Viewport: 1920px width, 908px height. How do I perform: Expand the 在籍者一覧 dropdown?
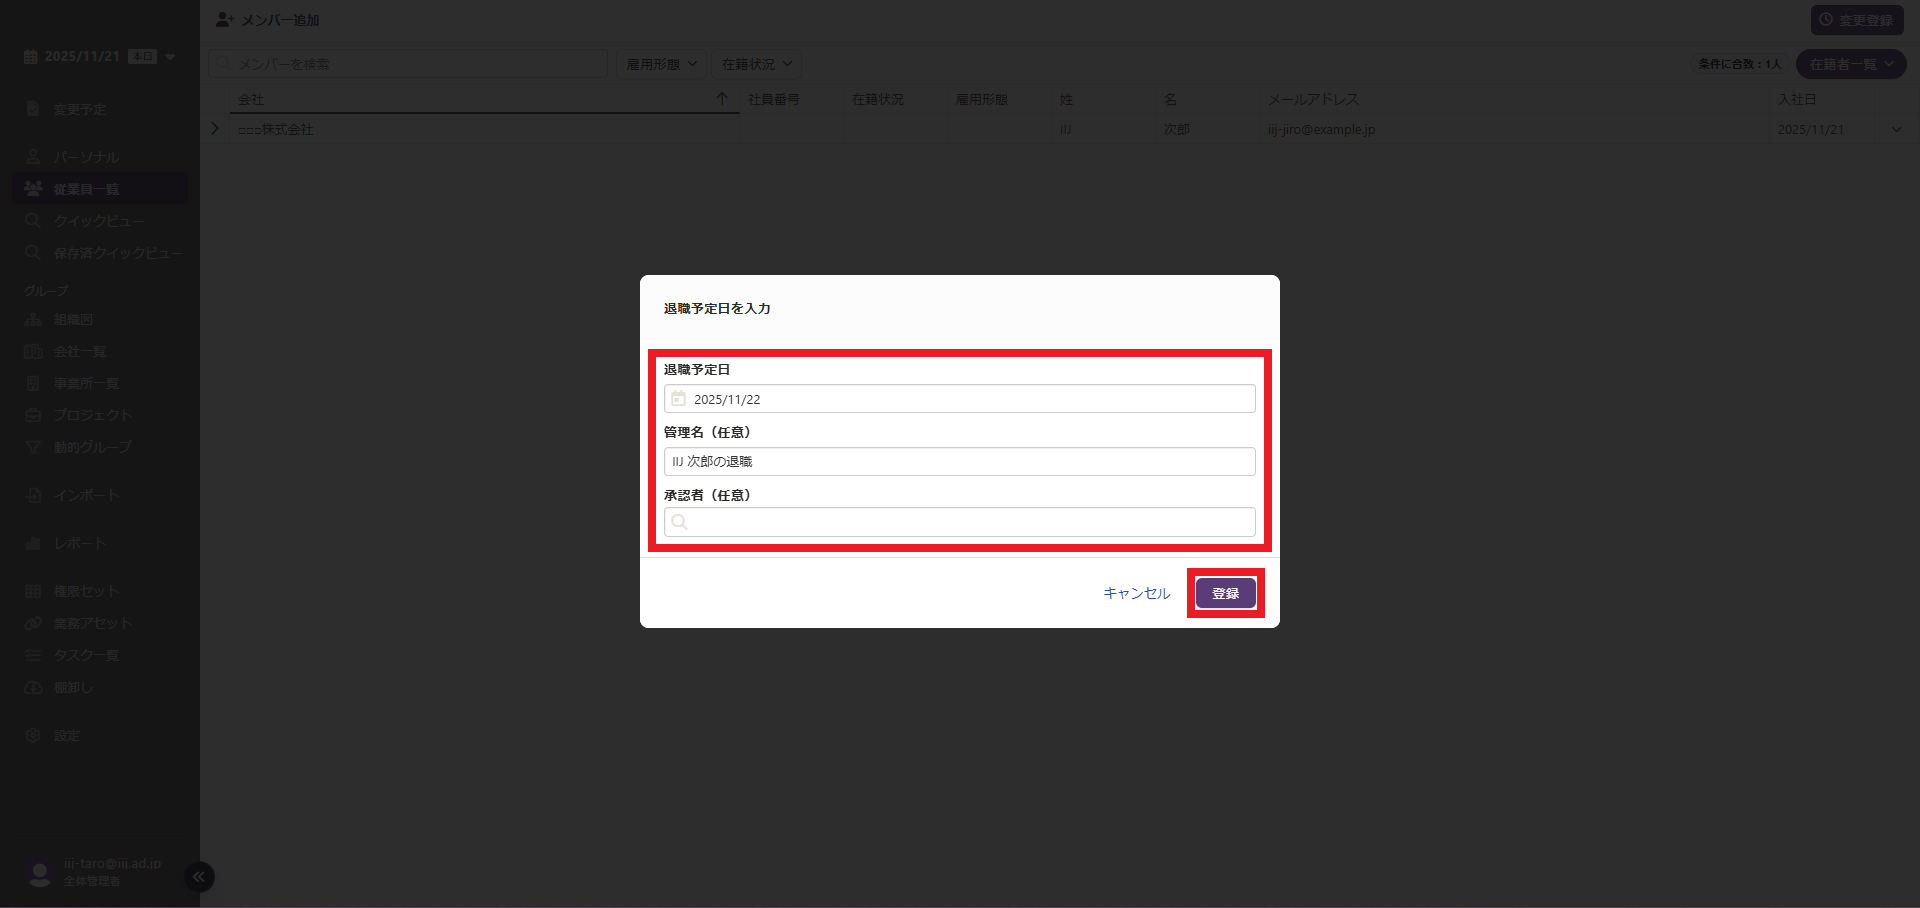(x=1851, y=64)
